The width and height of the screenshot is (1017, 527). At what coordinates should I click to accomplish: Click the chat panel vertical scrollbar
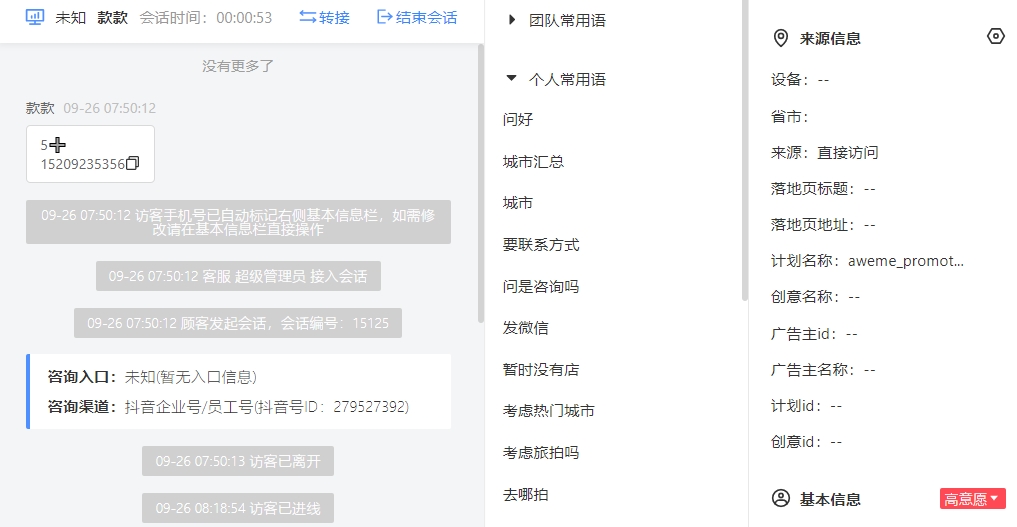pos(481,183)
